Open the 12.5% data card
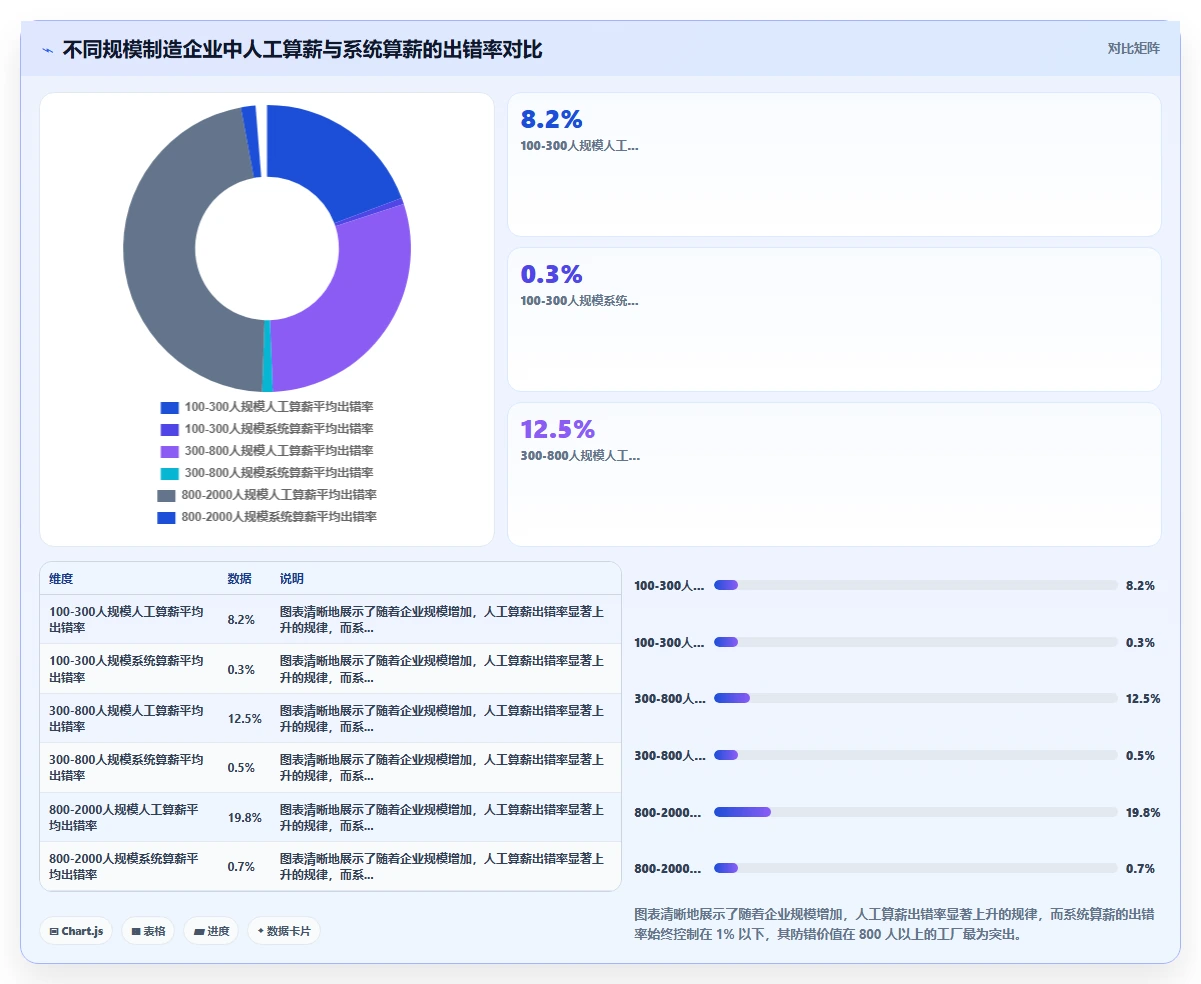Viewport: 1201px width, 984px height. 834,474
